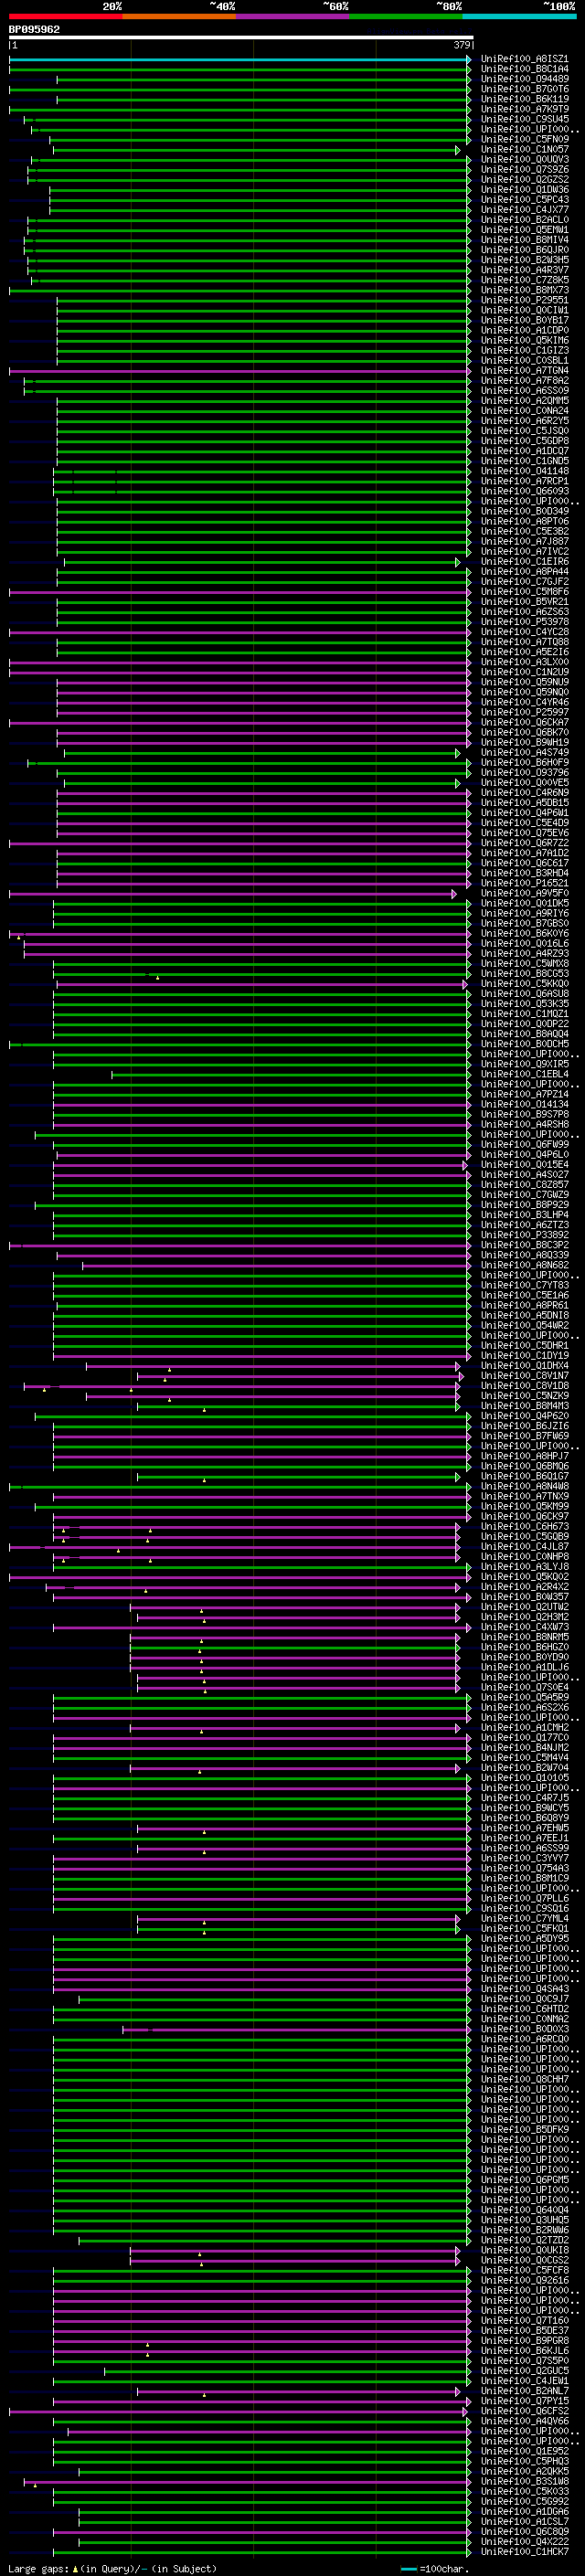Select the UniRef100_A8HPJ7 label
The height and width of the screenshot is (2576, 585).
pyautogui.click(x=525, y=1457)
